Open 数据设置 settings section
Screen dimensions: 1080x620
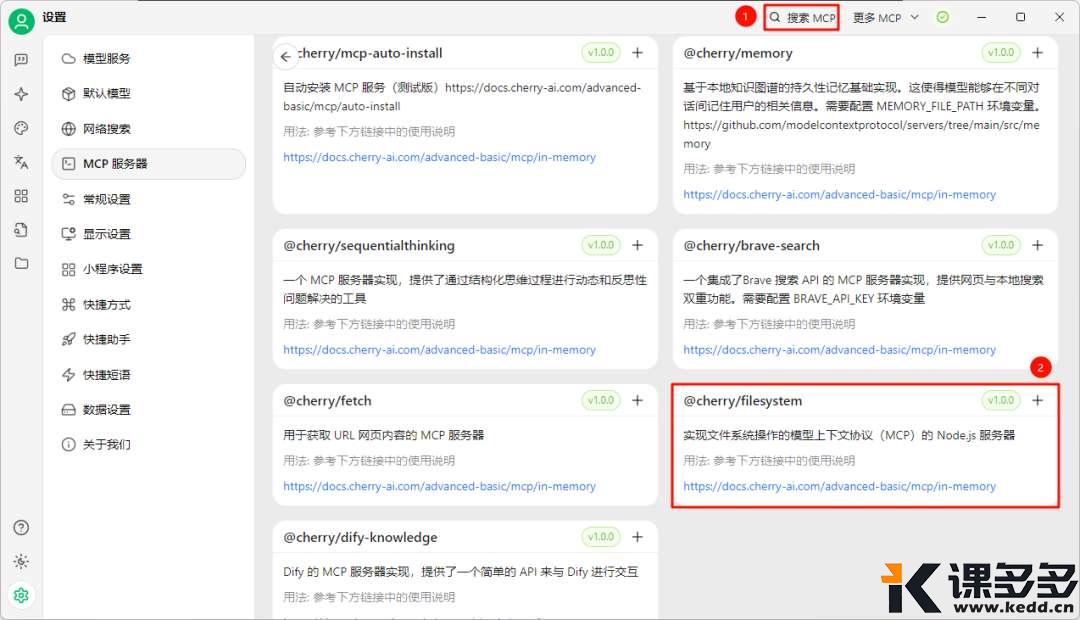(149, 410)
